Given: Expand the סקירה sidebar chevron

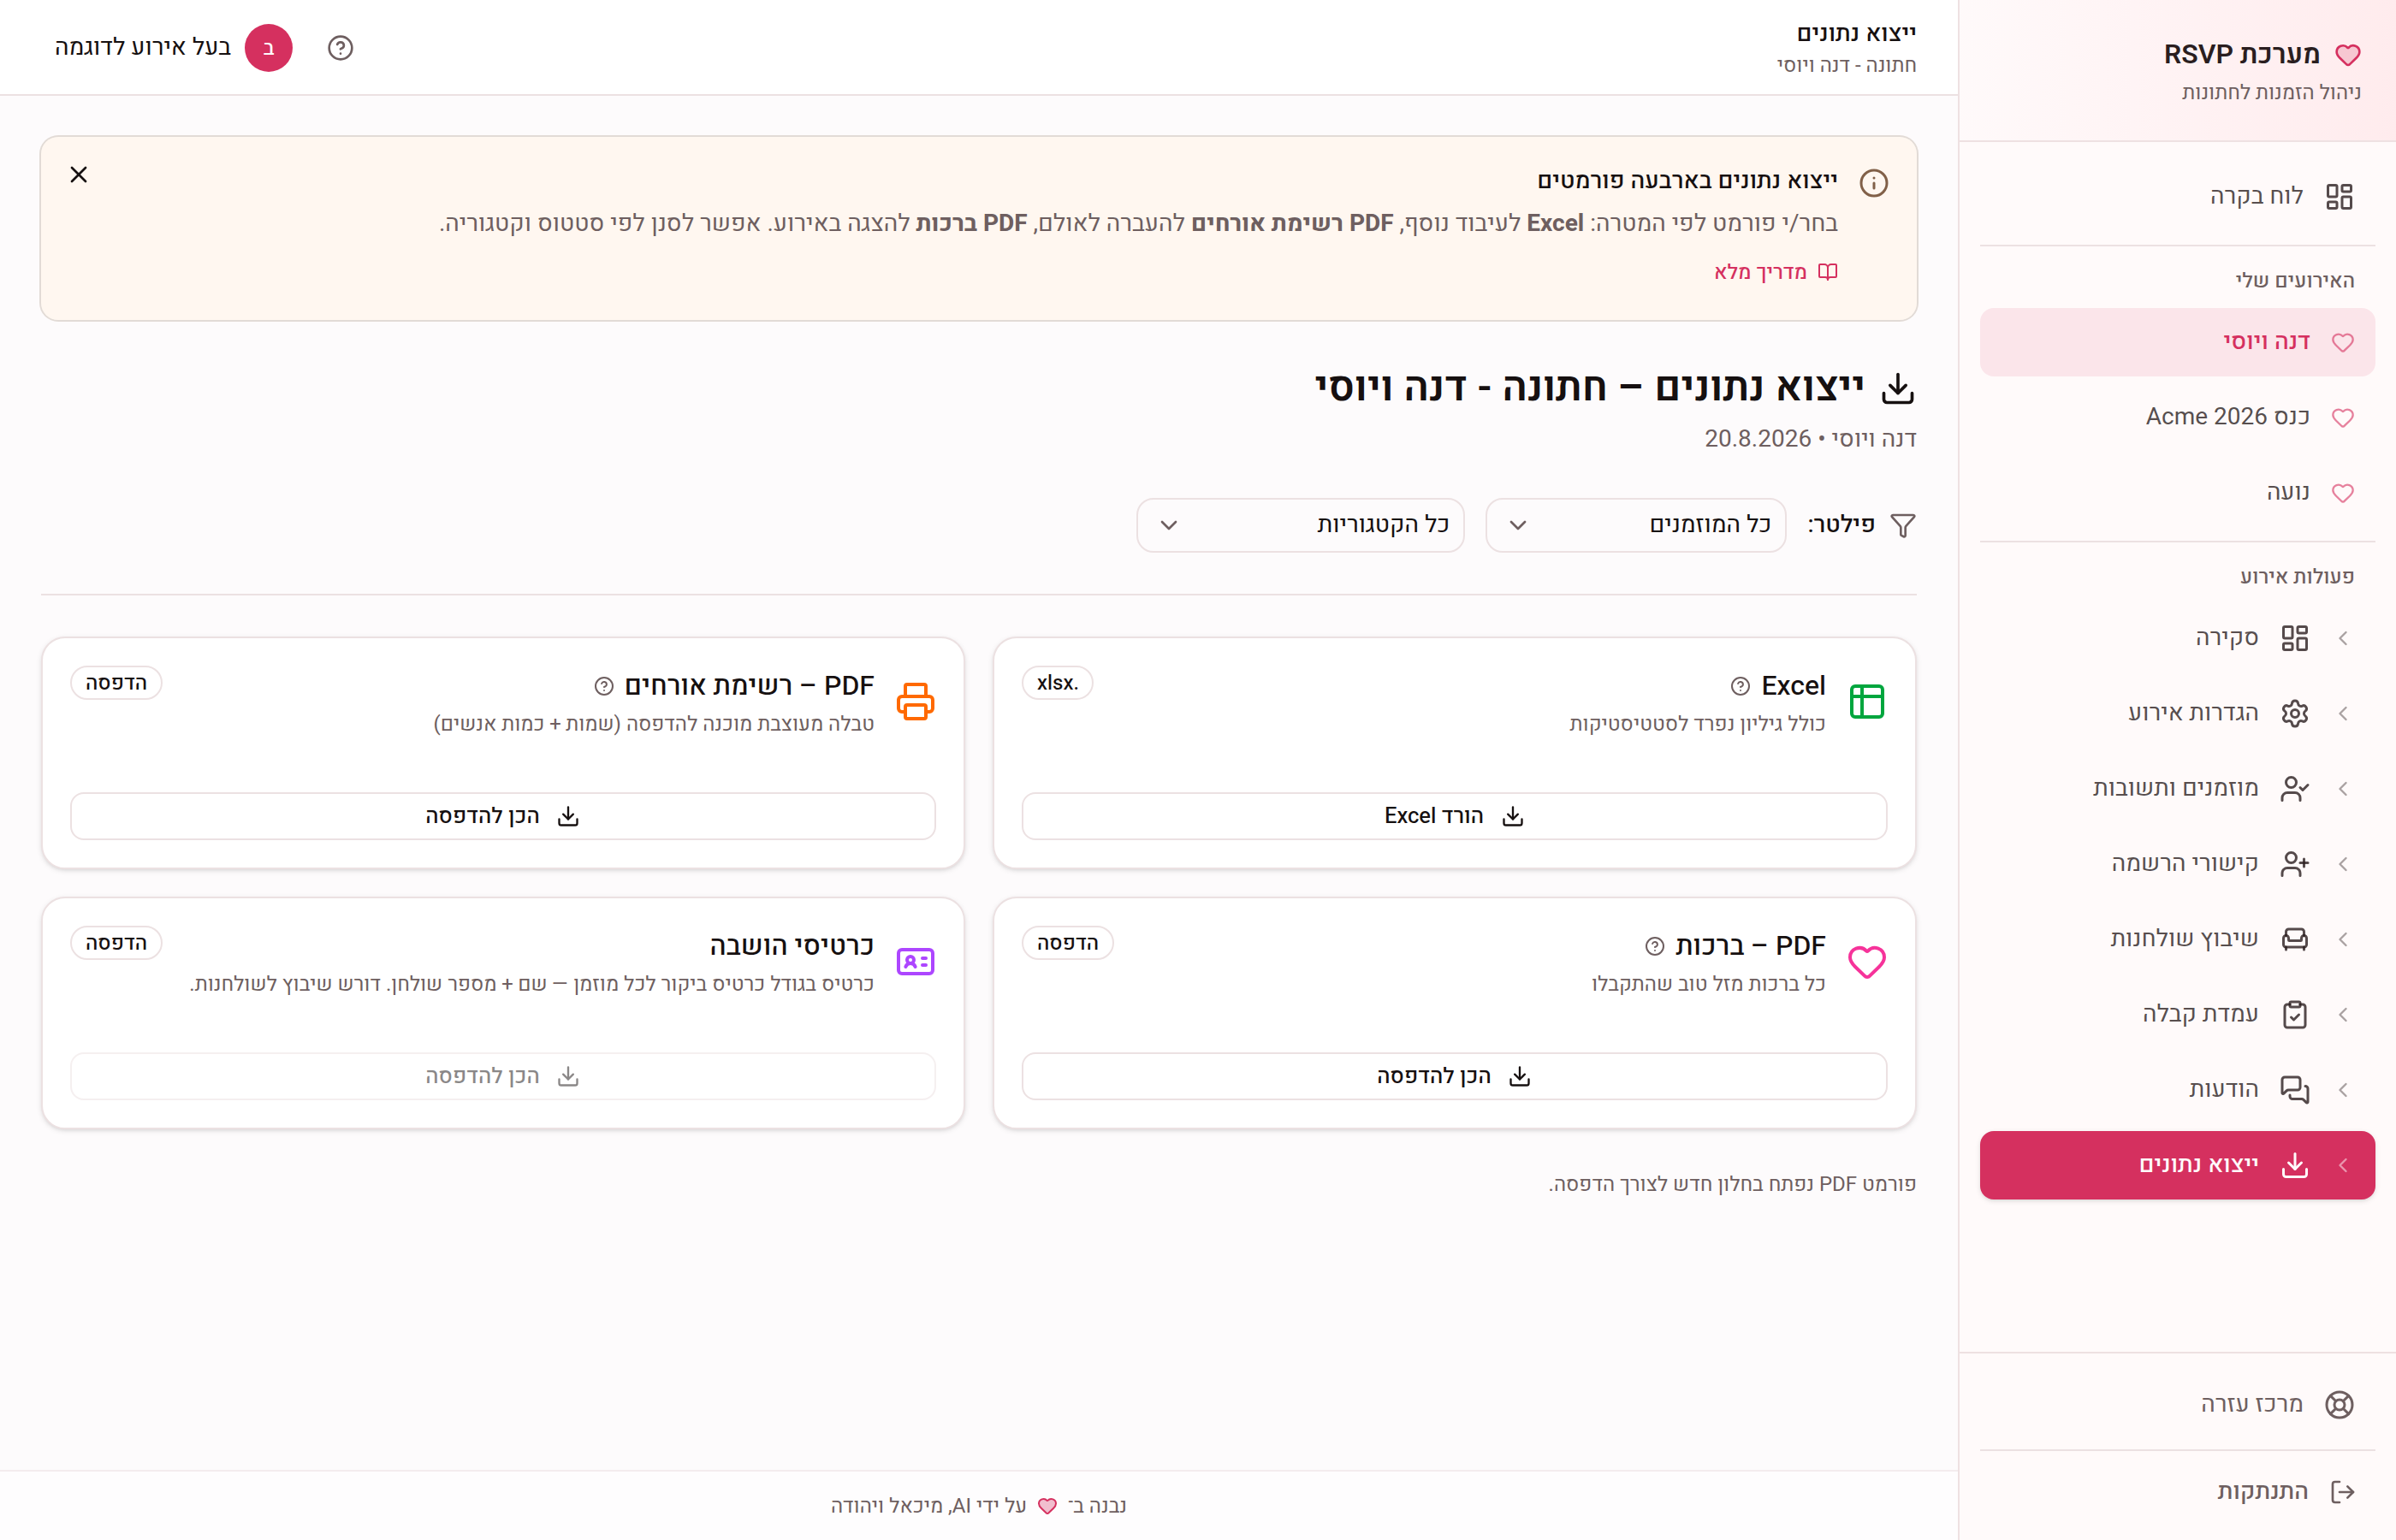Looking at the screenshot, I should tap(2344, 638).
